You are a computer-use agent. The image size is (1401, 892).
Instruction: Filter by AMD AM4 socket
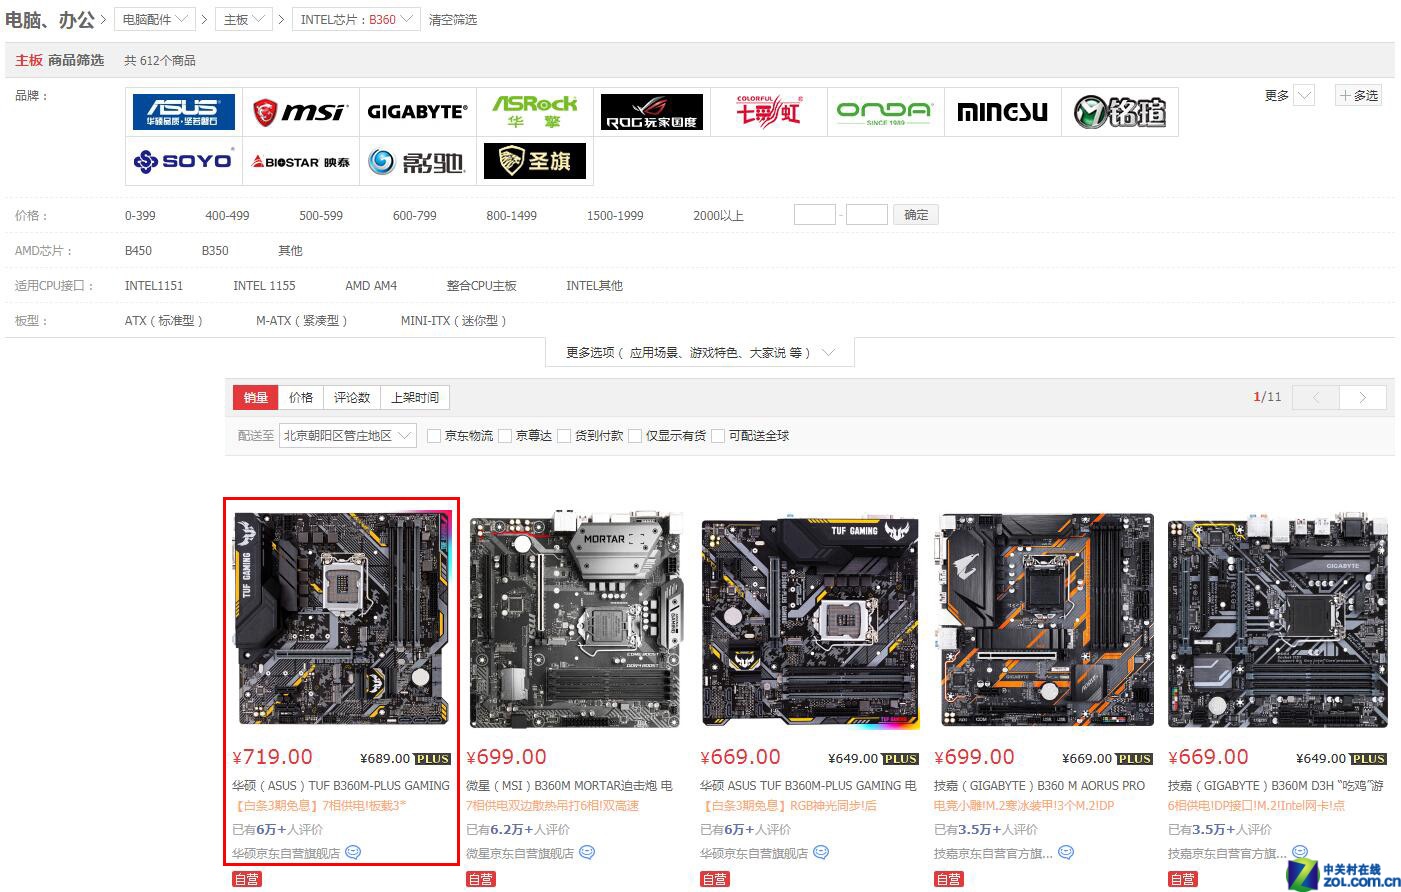point(371,286)
